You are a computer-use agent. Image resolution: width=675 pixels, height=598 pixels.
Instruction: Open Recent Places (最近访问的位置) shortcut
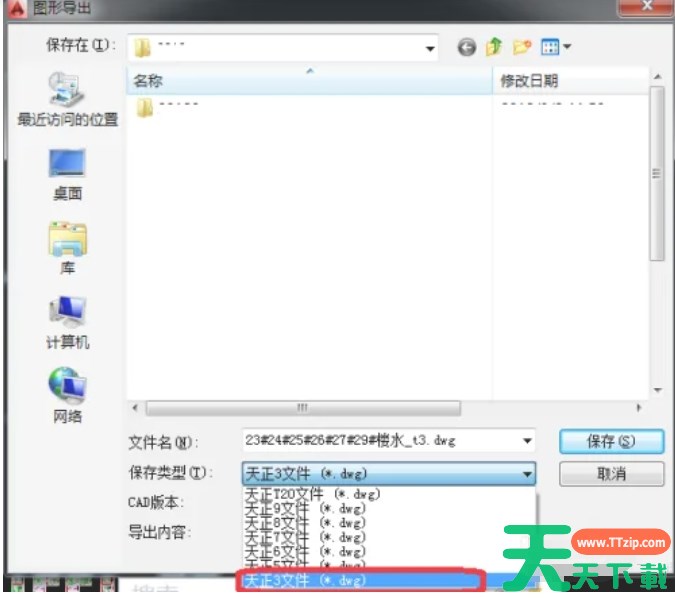pyautogui.click(x=68, y=99)
